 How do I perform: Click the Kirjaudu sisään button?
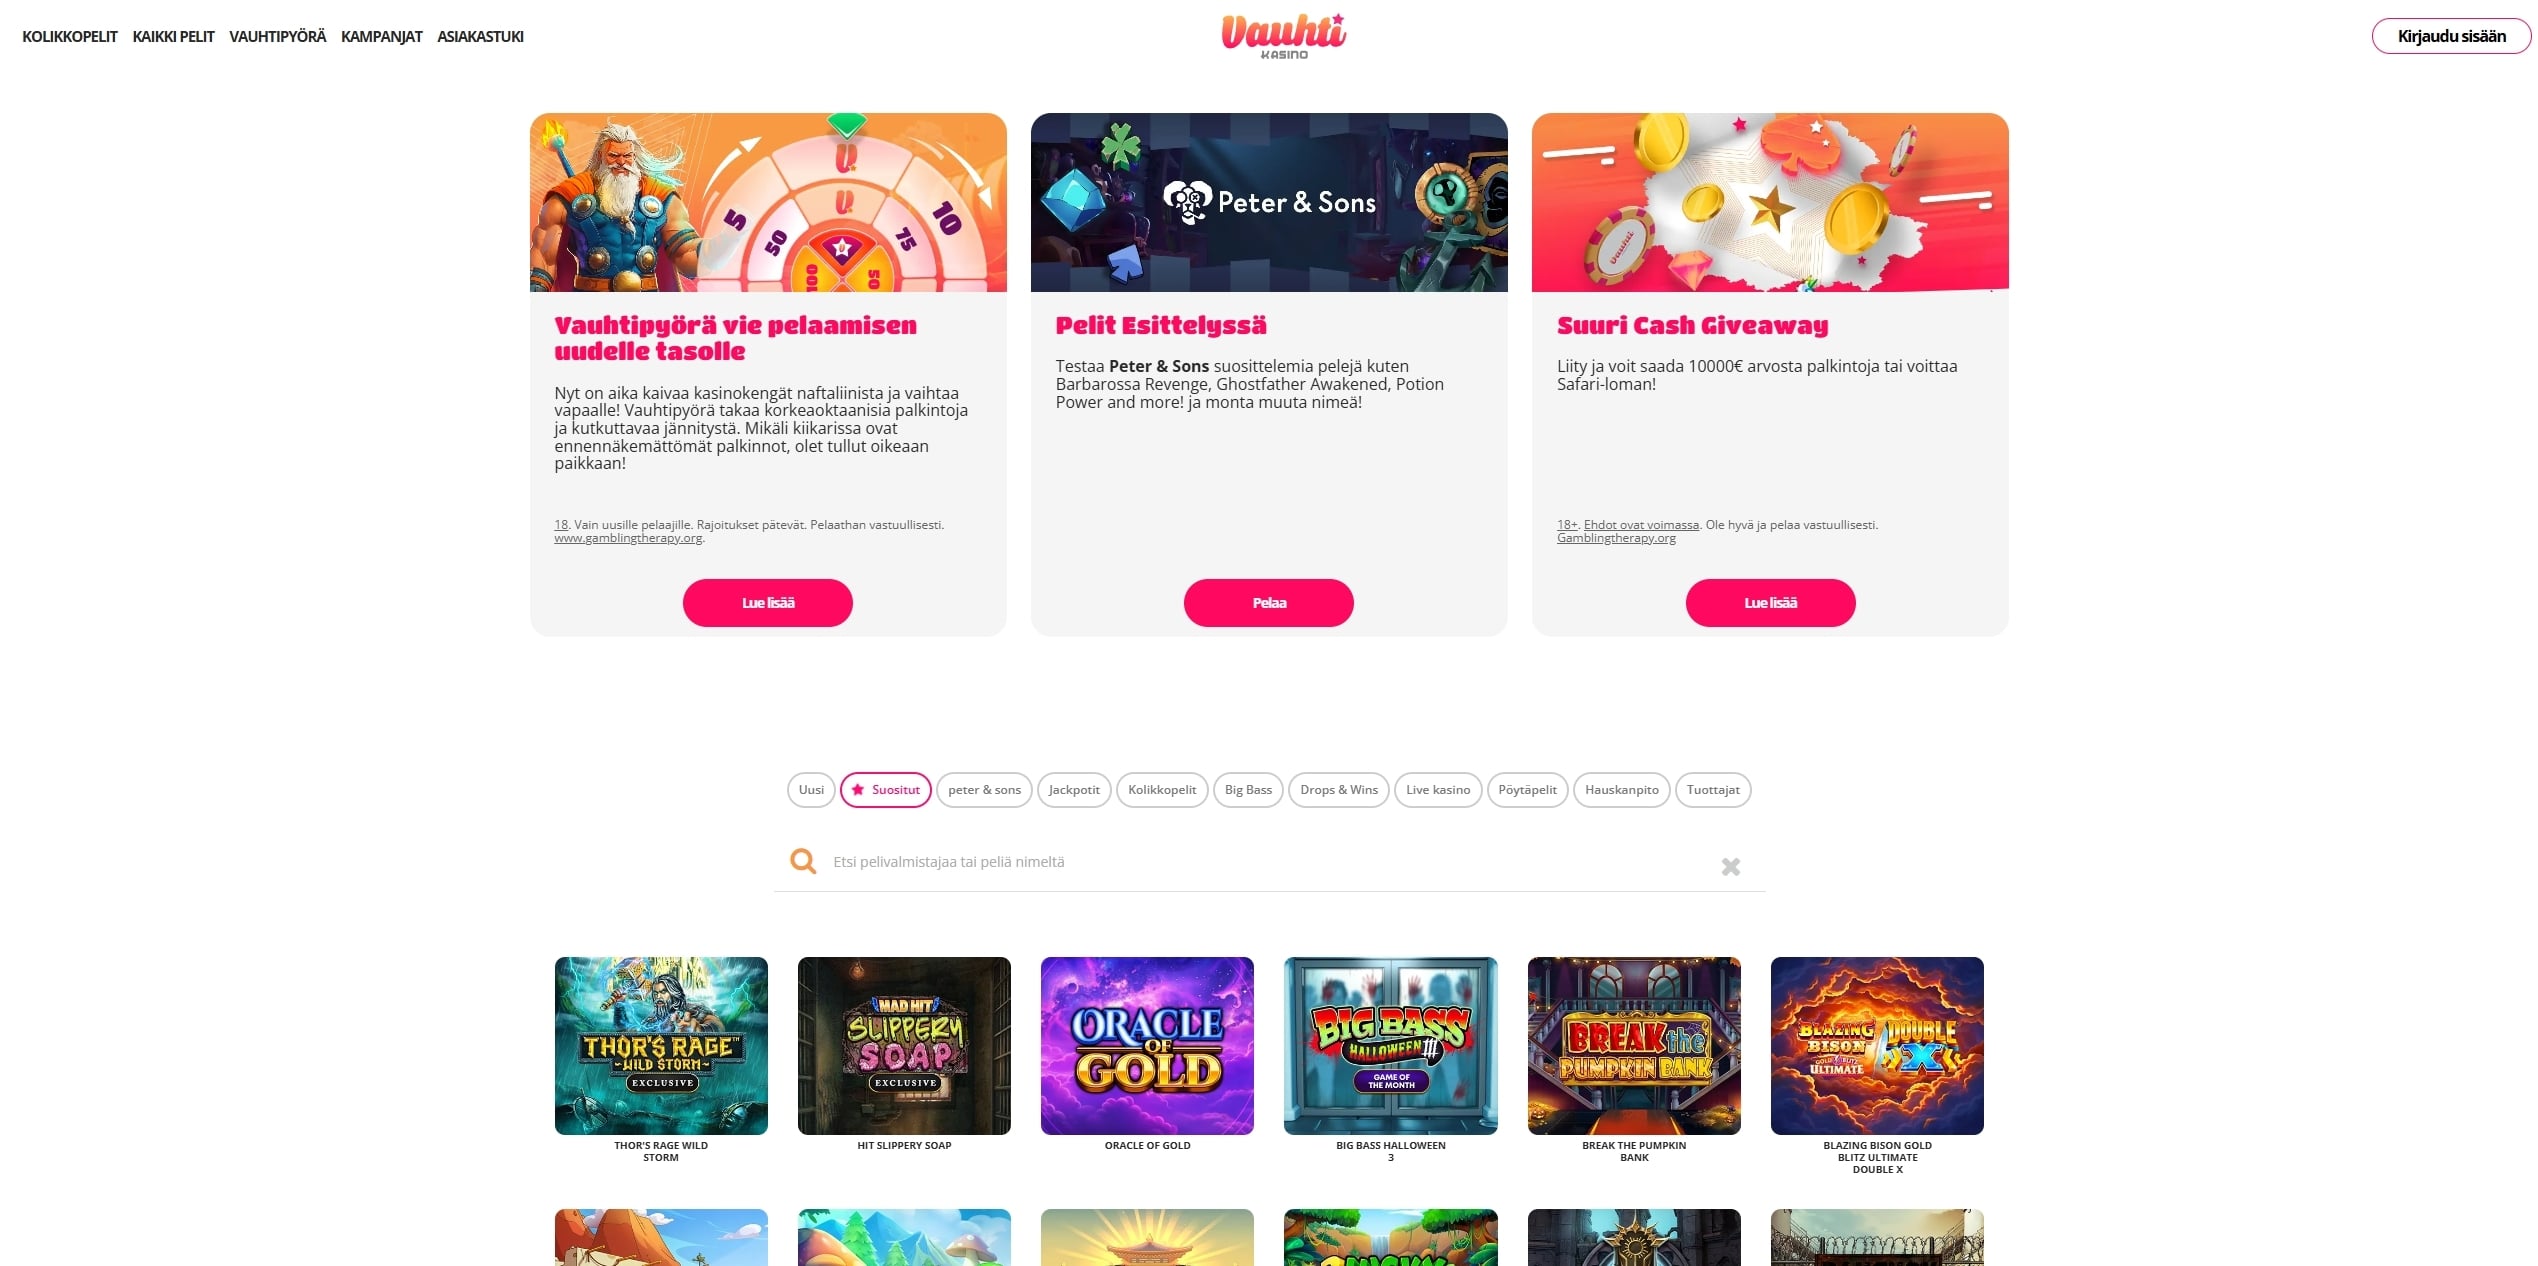coord(2451,36)
